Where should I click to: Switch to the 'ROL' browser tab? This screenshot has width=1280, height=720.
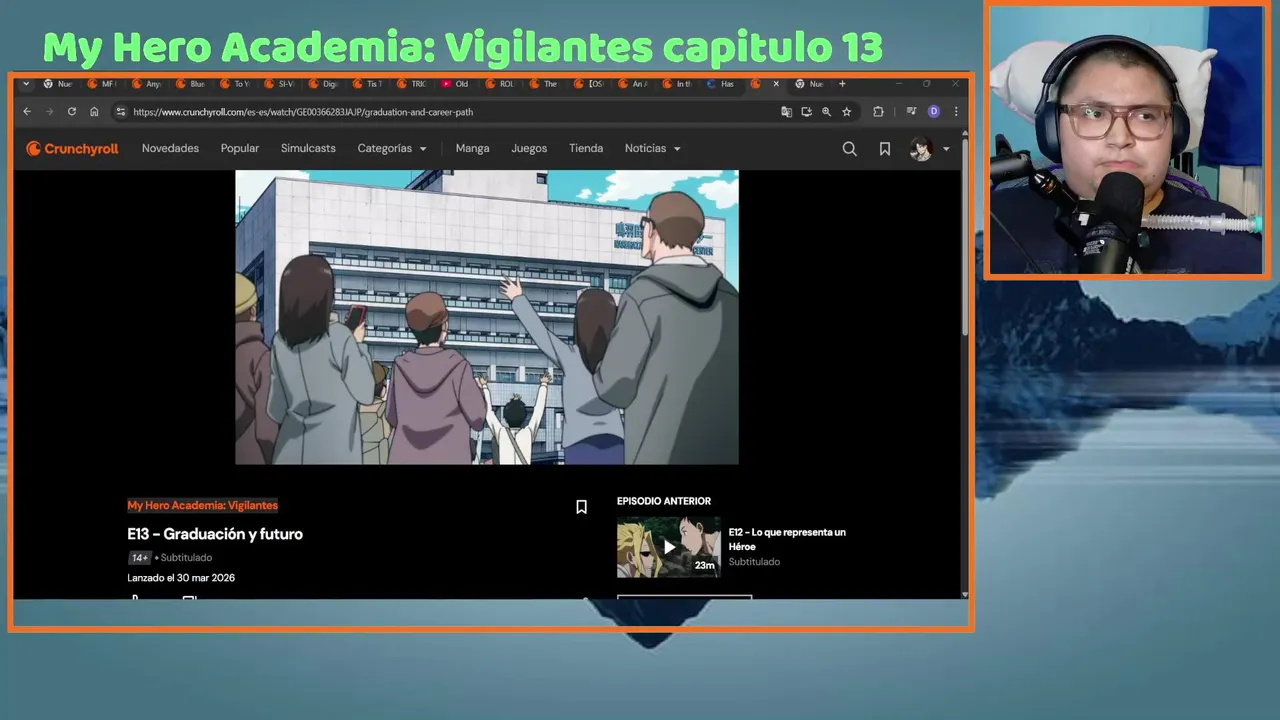click(499, 84)
